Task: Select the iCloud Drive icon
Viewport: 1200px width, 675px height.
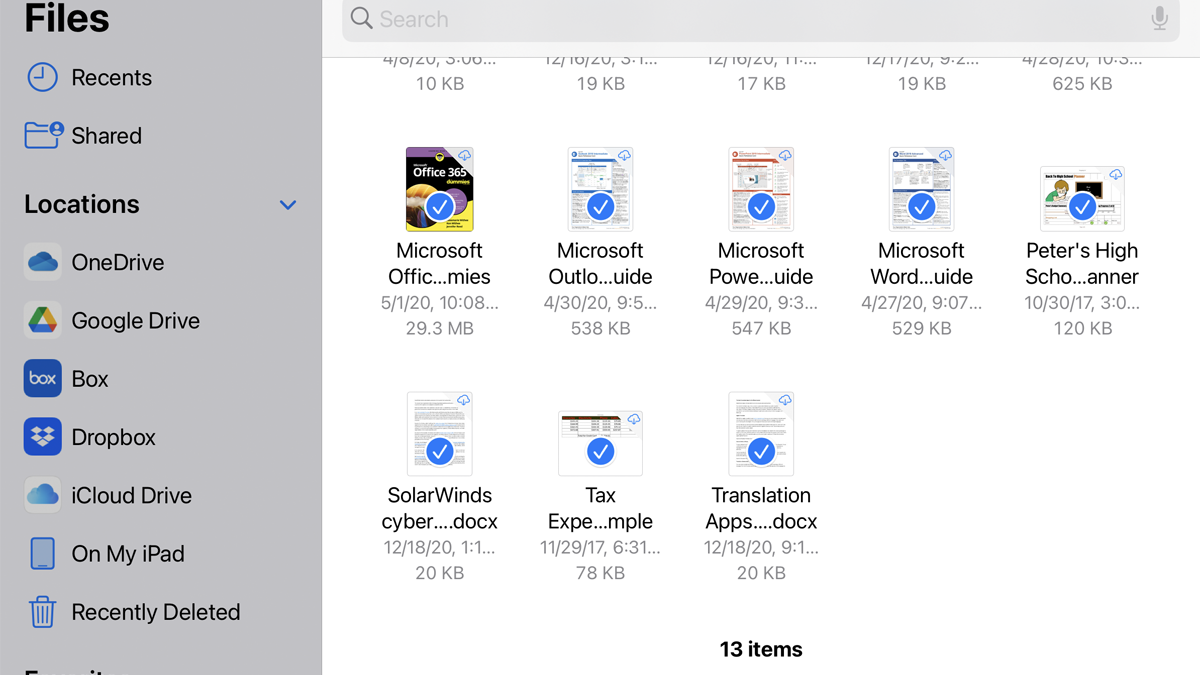Action: tap(42, 495)
